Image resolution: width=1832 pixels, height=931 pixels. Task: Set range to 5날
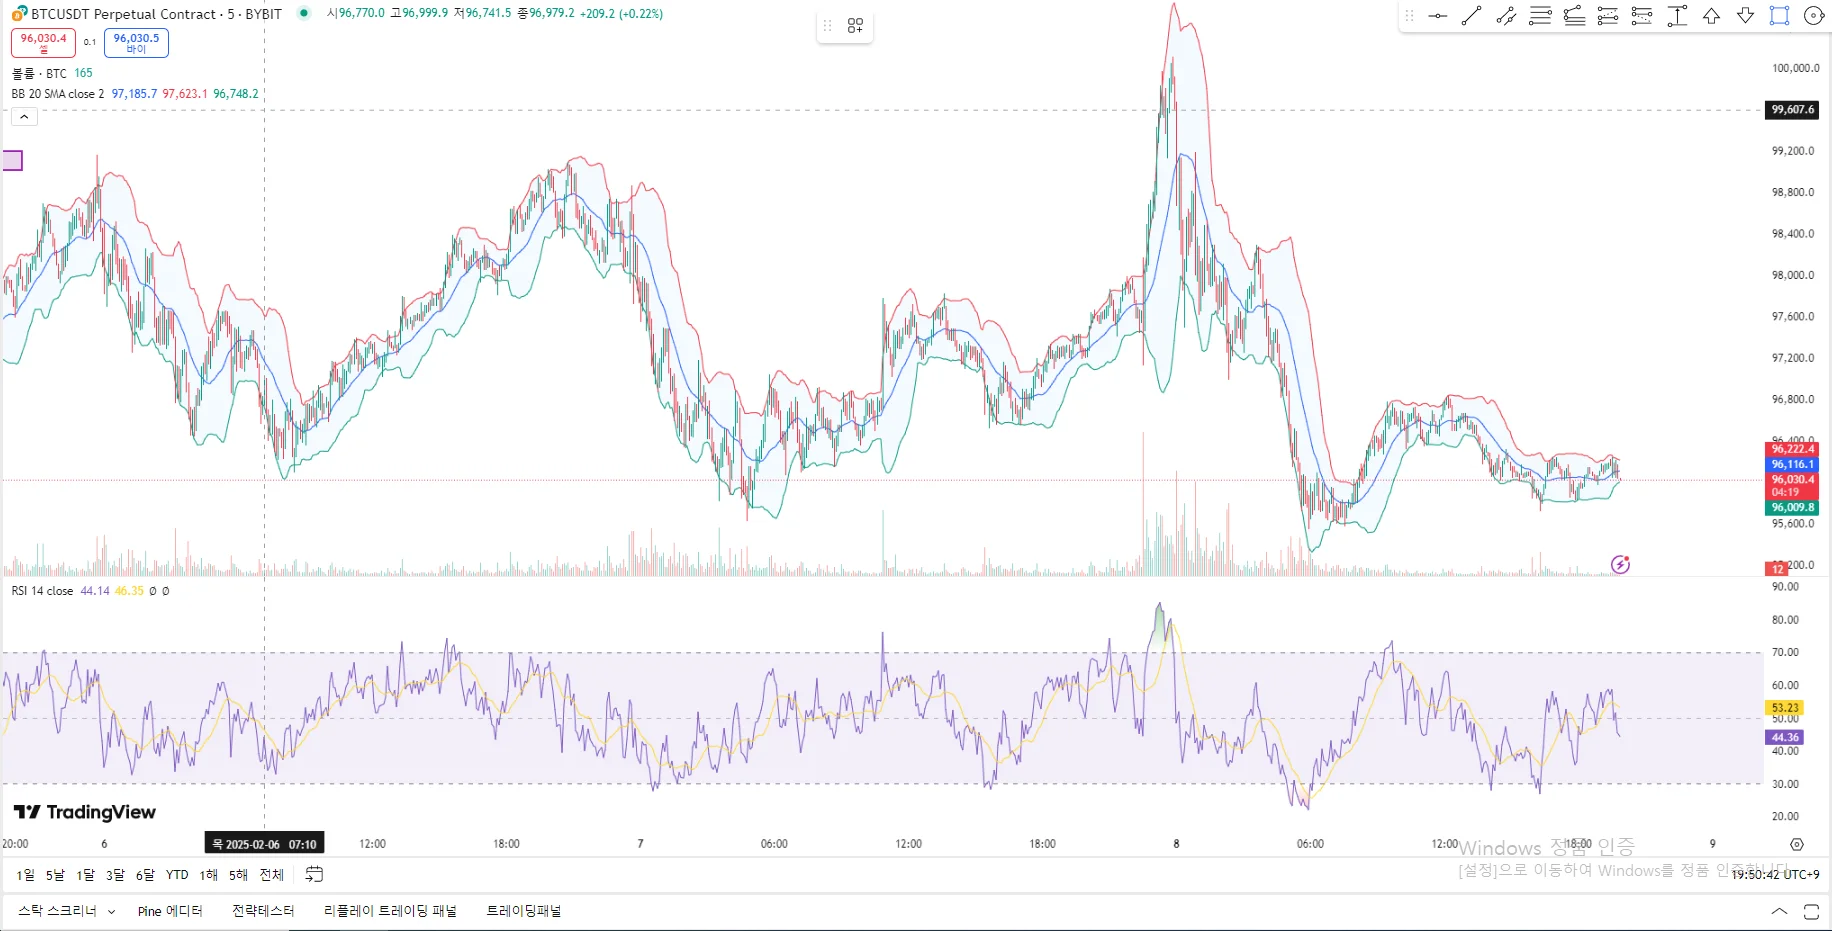(55, 875)
